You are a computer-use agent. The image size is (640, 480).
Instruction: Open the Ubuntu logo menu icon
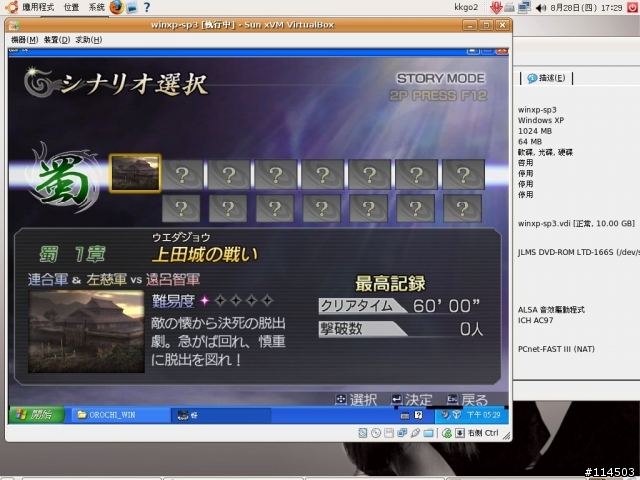(x=12, y=7)
